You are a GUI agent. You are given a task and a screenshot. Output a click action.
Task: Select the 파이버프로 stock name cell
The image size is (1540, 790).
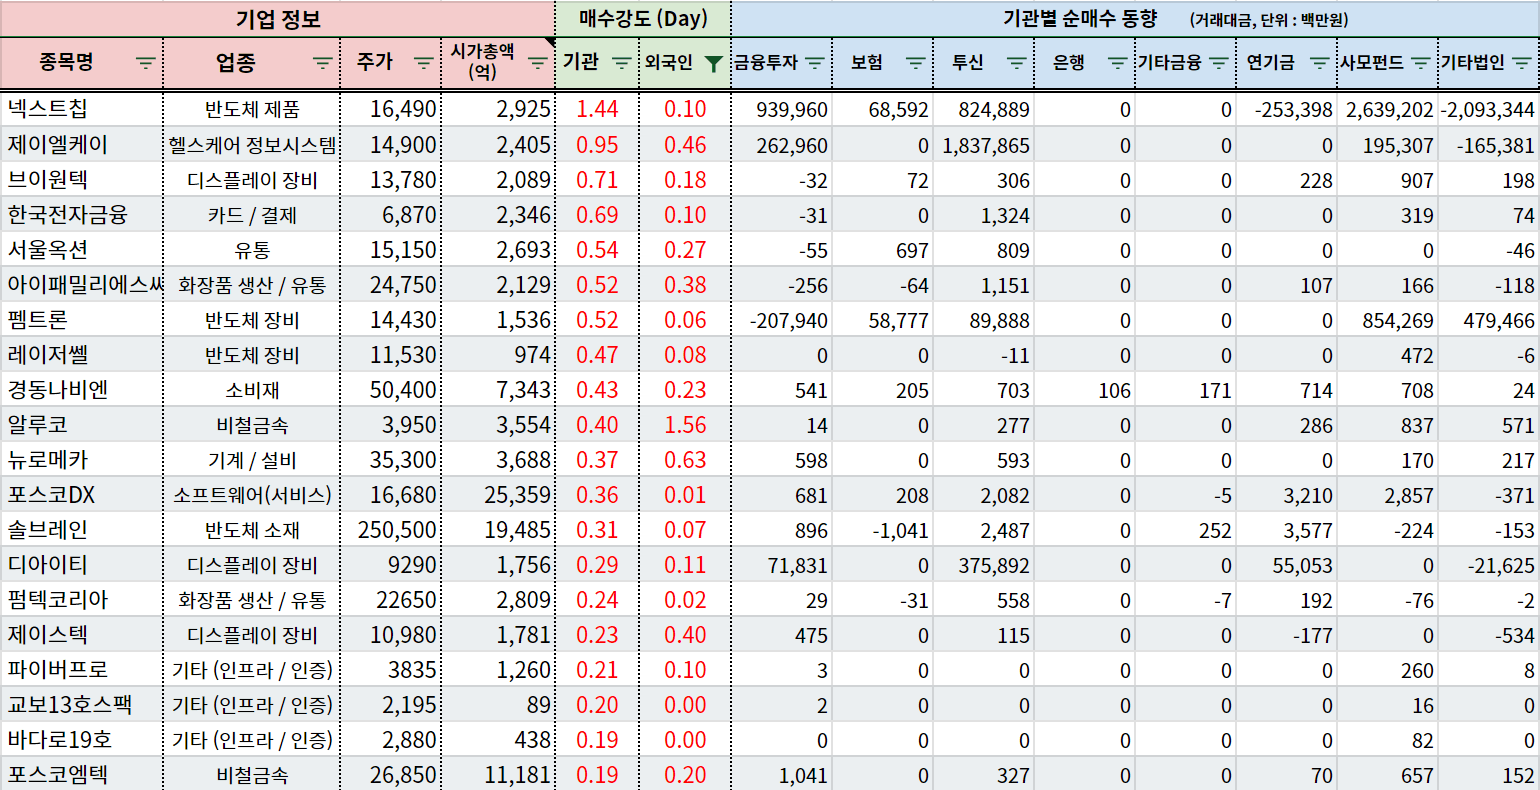(x=82, y=669)
